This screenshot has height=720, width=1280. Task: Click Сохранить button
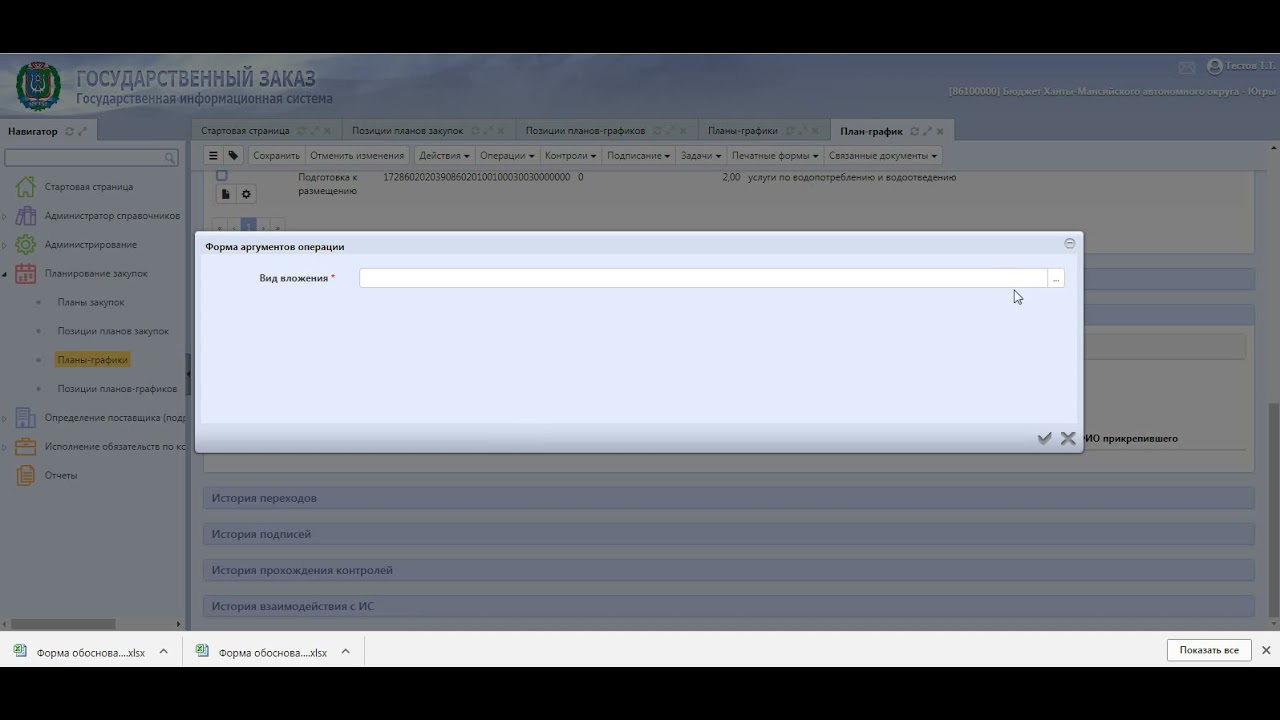click(276, 155)
